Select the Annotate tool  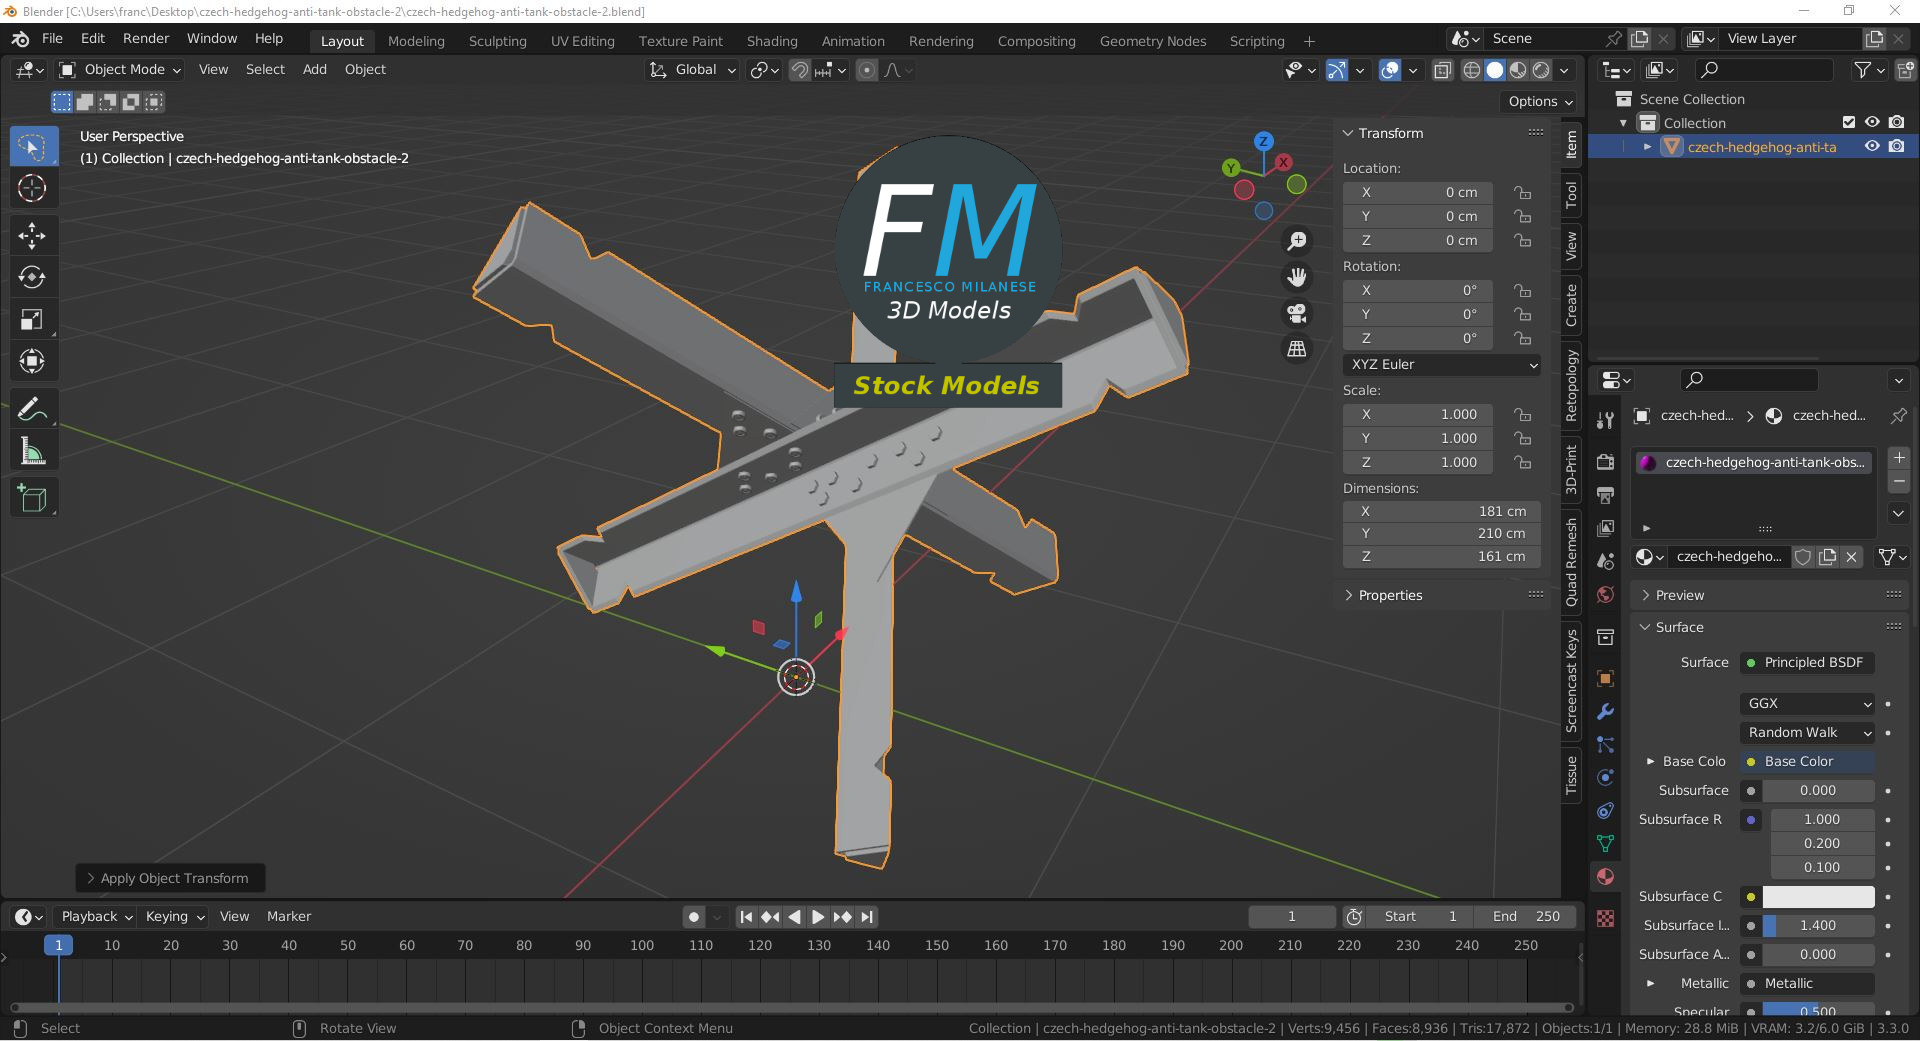click(32, 409)
